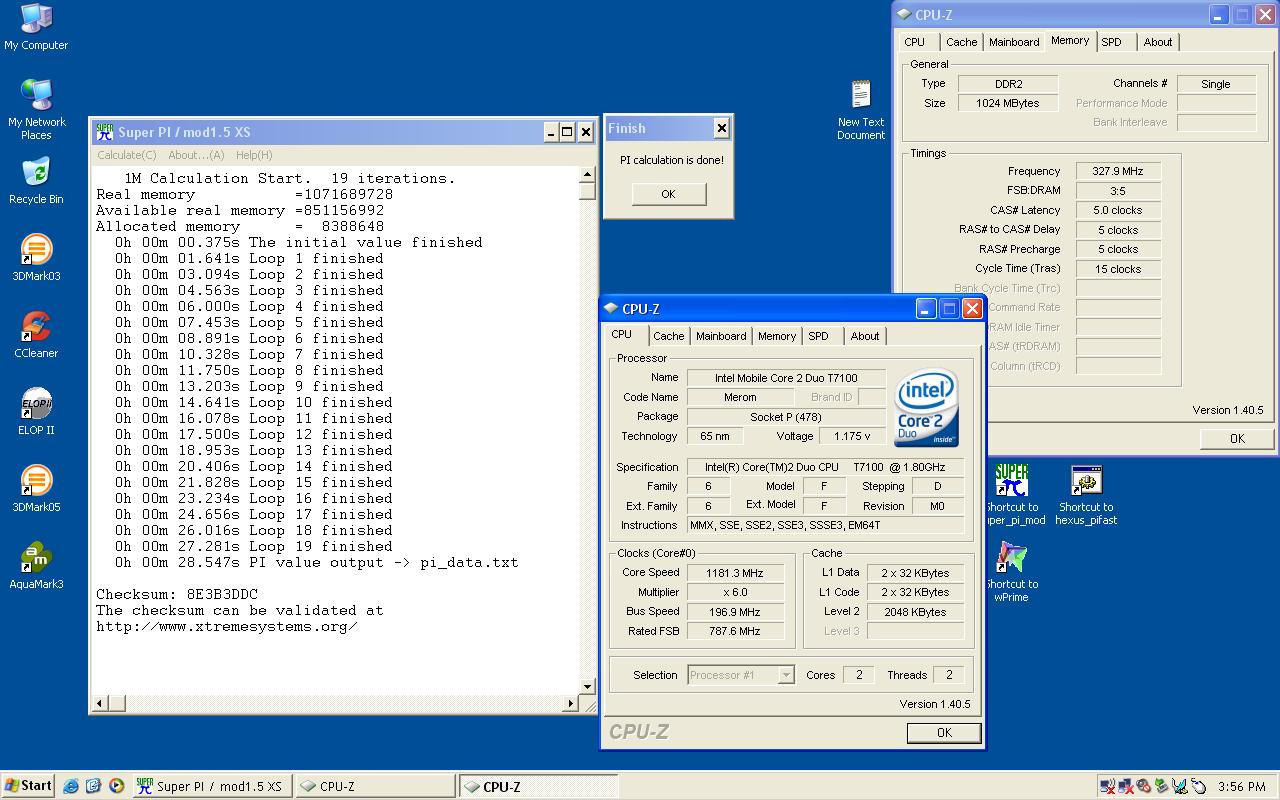Click the first system tray icon
Image resolution: width=1280 pixels, height=800 pixels.
pyautogui.click(x=1107, y=787)
